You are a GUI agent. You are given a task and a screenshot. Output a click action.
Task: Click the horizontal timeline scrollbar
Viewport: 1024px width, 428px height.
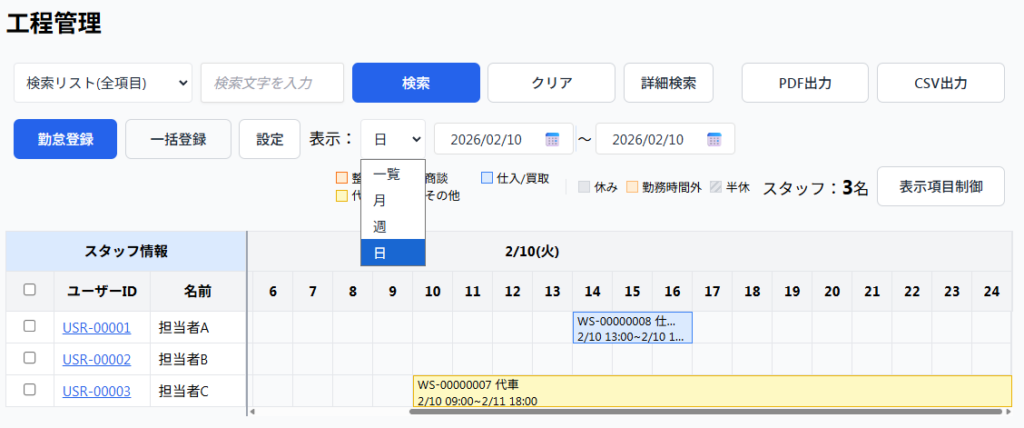tap(700, 411)
